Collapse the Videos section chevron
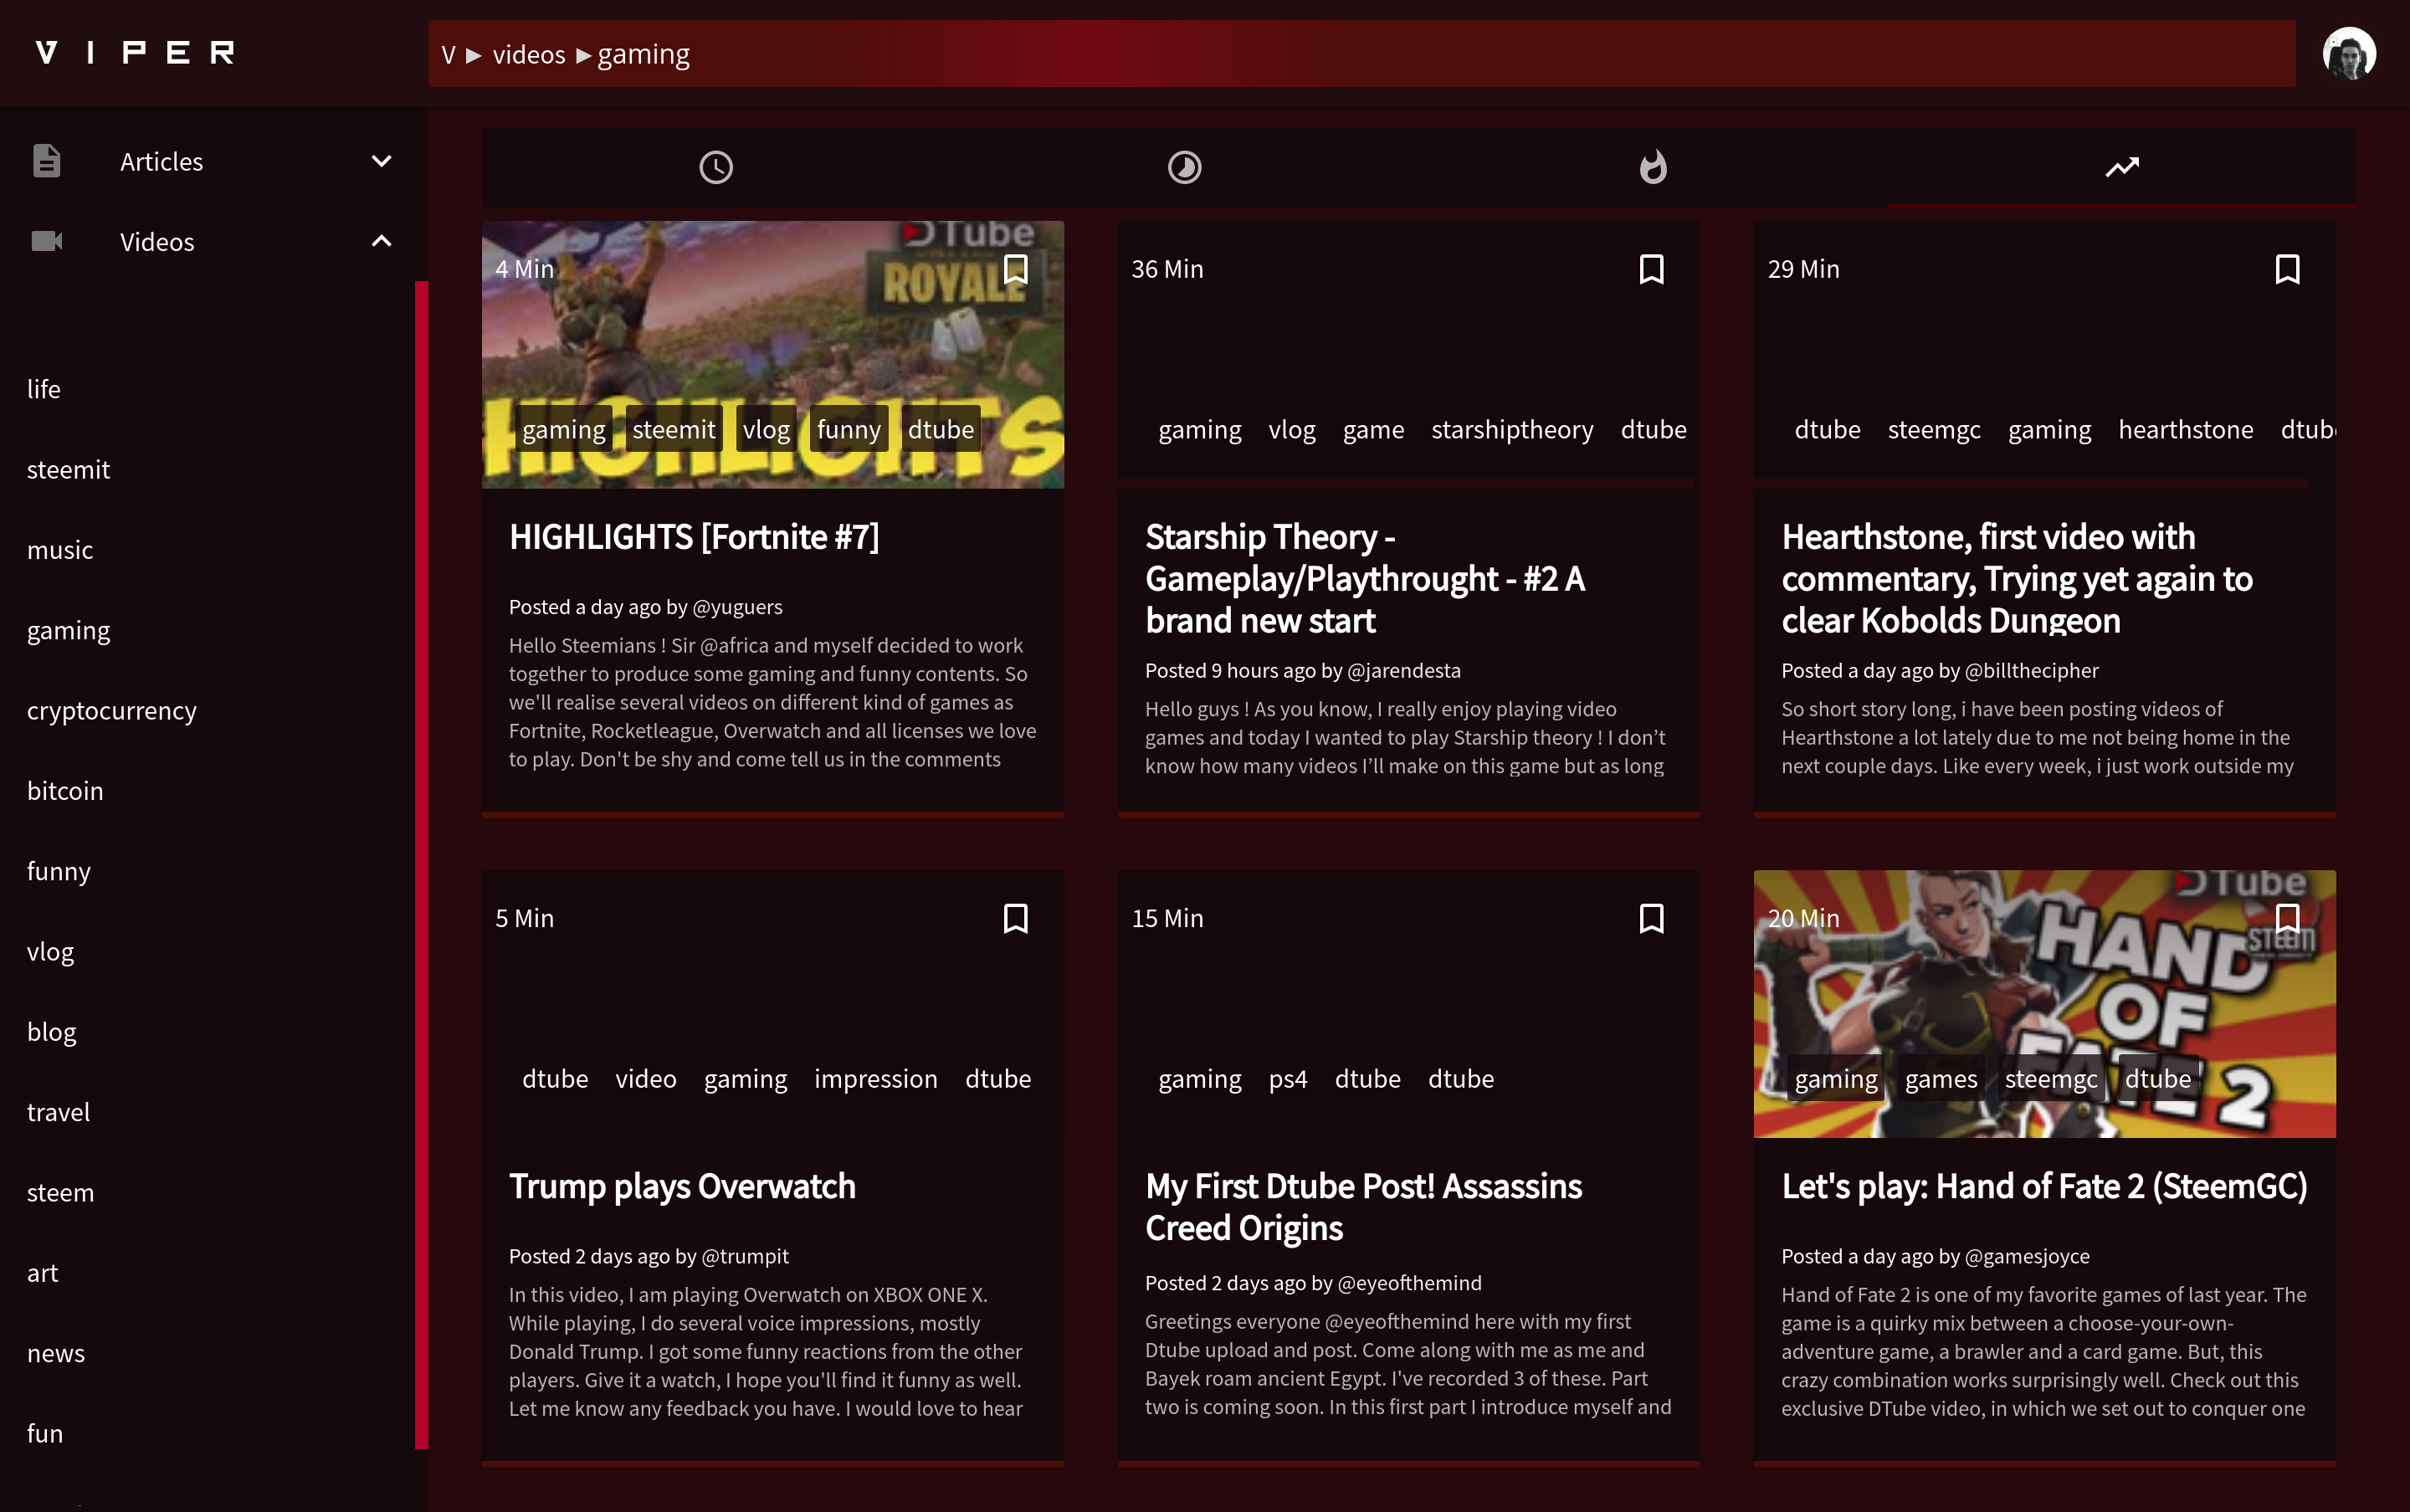 [x=381, y=241]
